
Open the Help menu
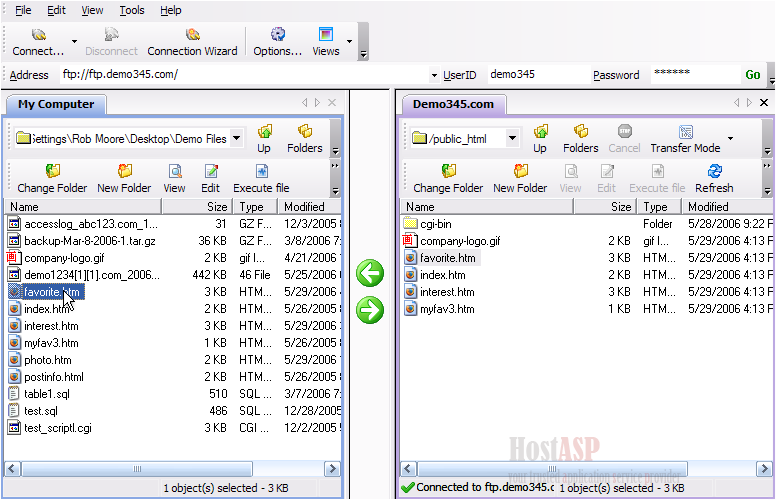coord(171,10)
